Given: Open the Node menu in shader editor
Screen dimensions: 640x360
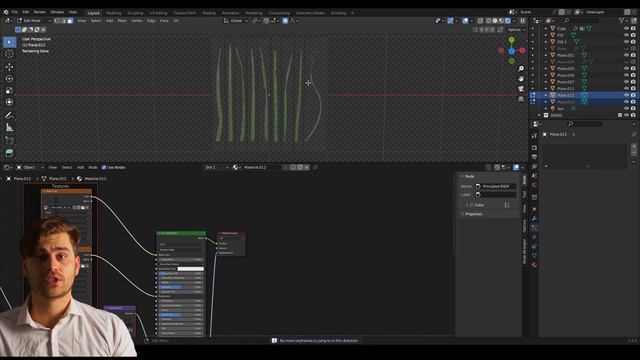Looking at the screenshot, I should pyautogui.click(x=93, y=167).
